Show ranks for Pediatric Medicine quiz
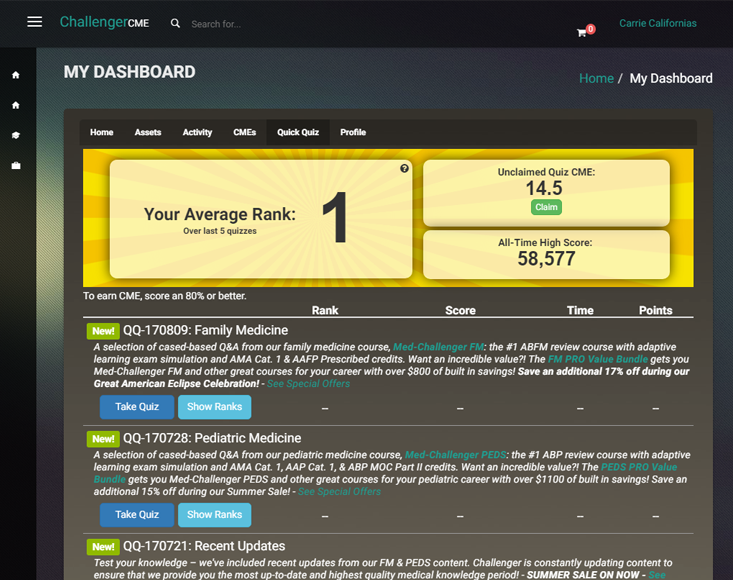Screen dimensions: 733x580 [215, 515]
